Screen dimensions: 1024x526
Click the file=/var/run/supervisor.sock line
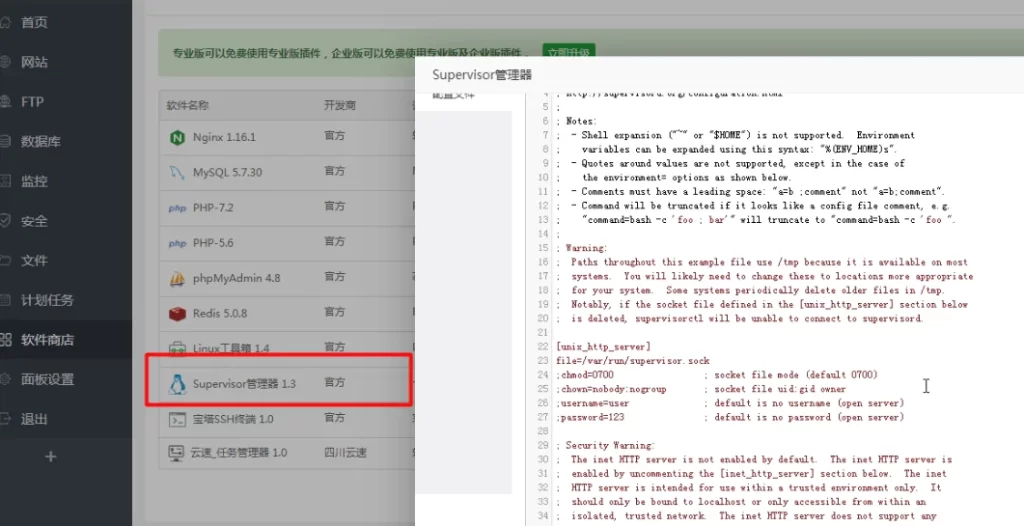[632, 361]
